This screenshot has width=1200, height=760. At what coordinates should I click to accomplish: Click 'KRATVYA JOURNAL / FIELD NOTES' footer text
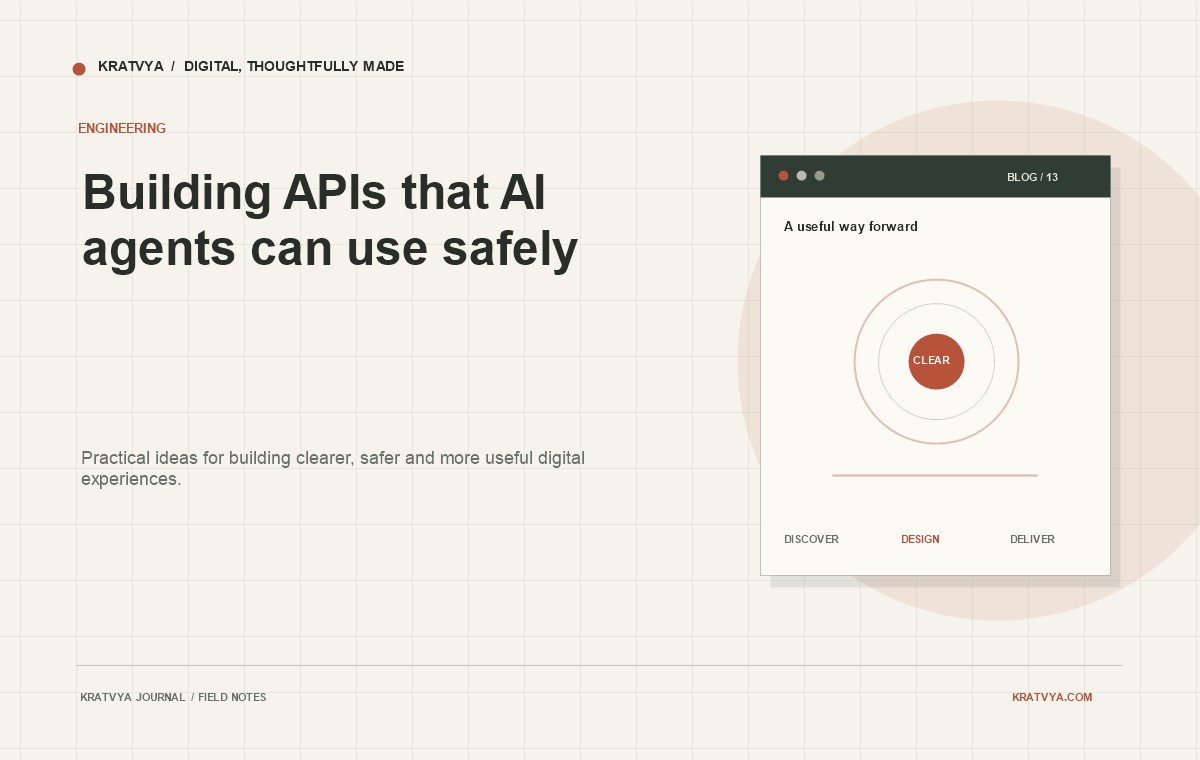pos(173,697)
